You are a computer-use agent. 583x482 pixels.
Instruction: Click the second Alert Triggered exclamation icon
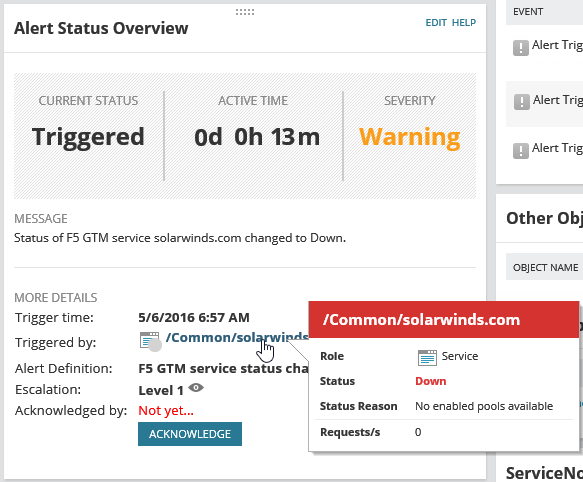[x=521, y=102]
